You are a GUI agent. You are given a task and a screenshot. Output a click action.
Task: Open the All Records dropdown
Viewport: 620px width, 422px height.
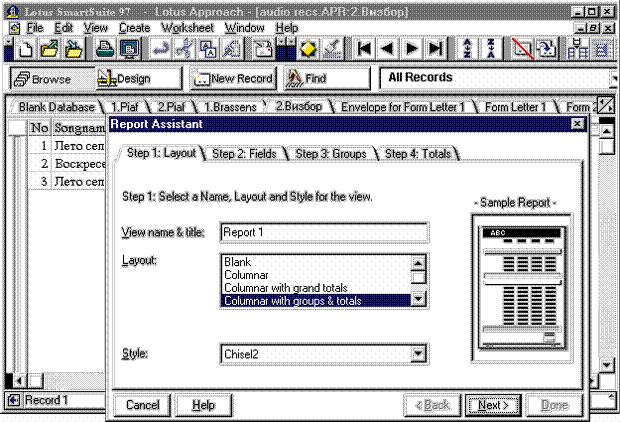pyautogui.click(x=614, y=78)
